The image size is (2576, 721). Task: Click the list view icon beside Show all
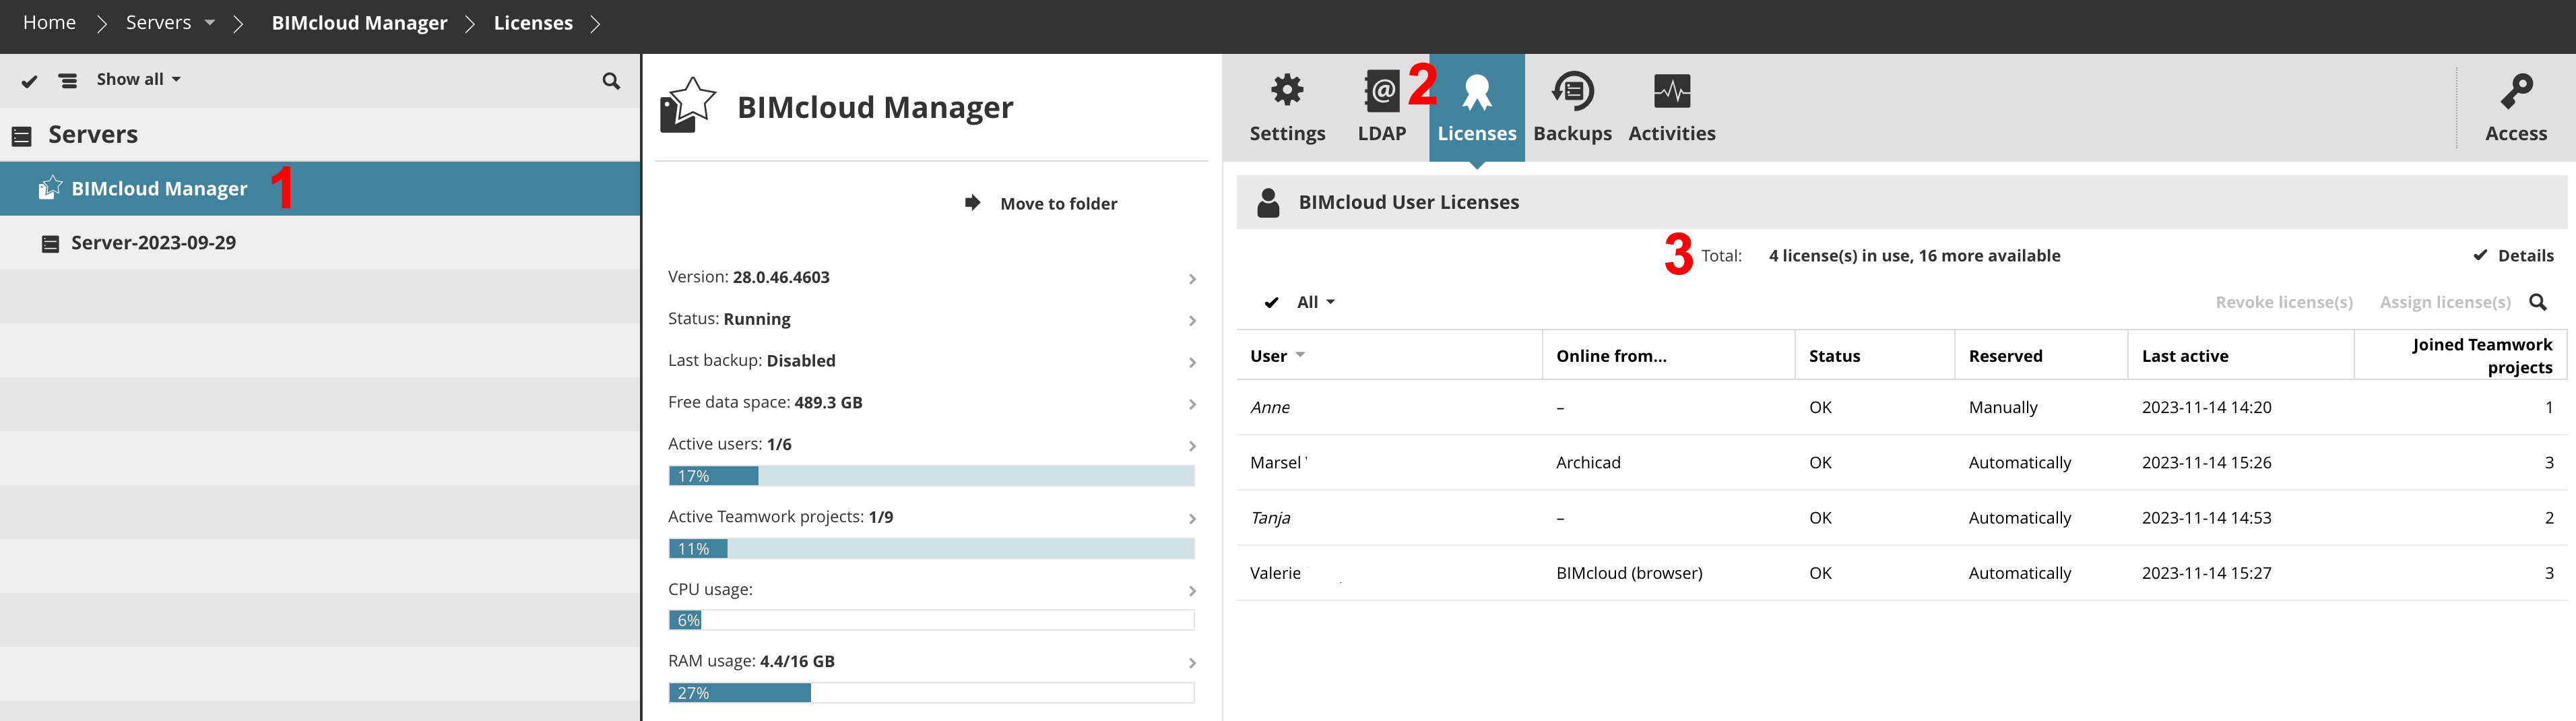[x=68, y=80]
